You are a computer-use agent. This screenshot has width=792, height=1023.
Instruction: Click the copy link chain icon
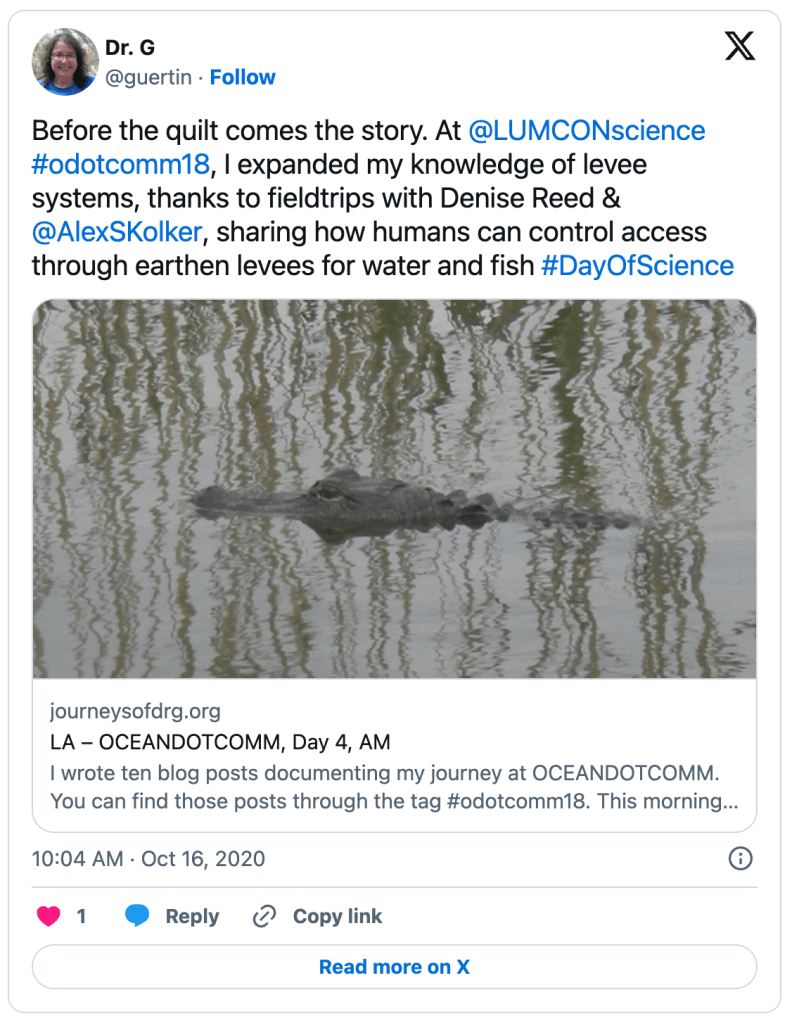264,916
